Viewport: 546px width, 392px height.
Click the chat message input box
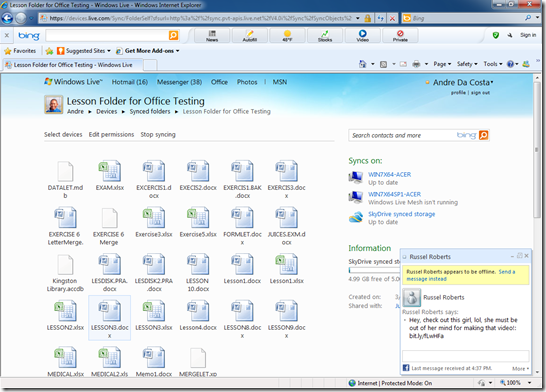click(465, 356)
